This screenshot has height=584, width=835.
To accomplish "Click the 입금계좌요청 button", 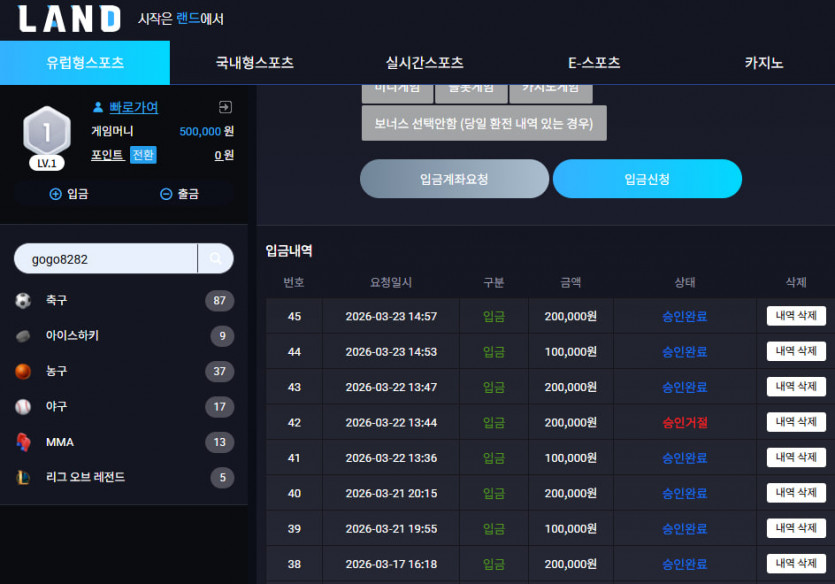I will click(454, 179).
